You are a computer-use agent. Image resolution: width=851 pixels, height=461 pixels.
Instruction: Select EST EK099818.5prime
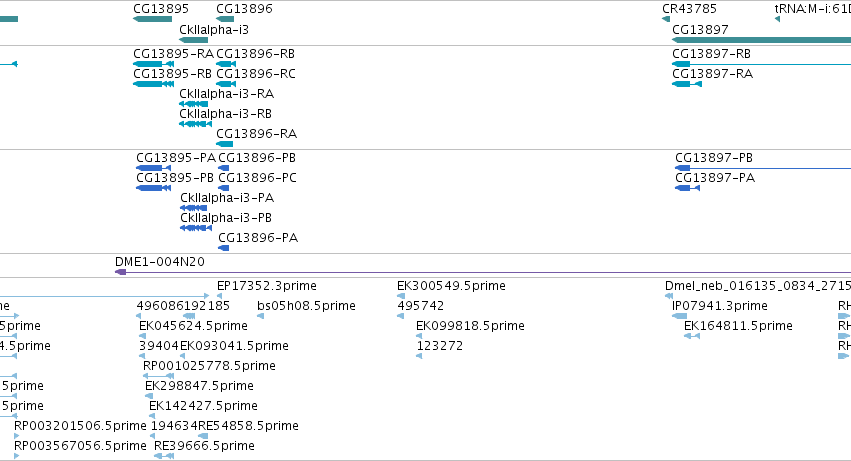(470, 326)
